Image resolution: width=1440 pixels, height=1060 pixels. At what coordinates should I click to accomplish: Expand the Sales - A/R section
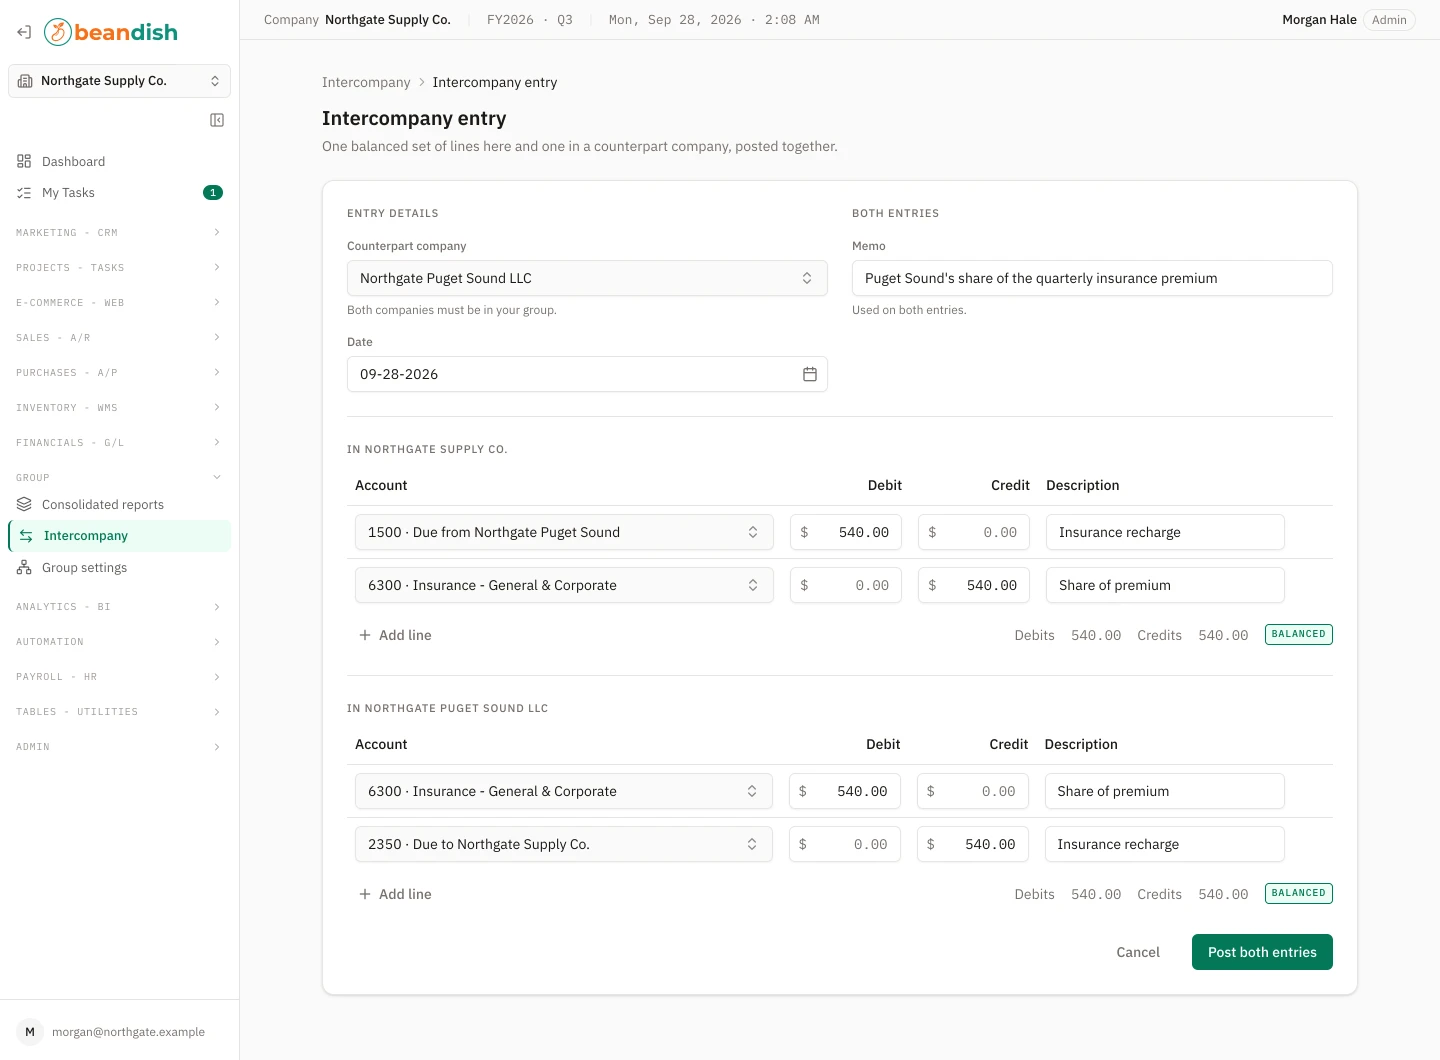click(x=119, y=337)
